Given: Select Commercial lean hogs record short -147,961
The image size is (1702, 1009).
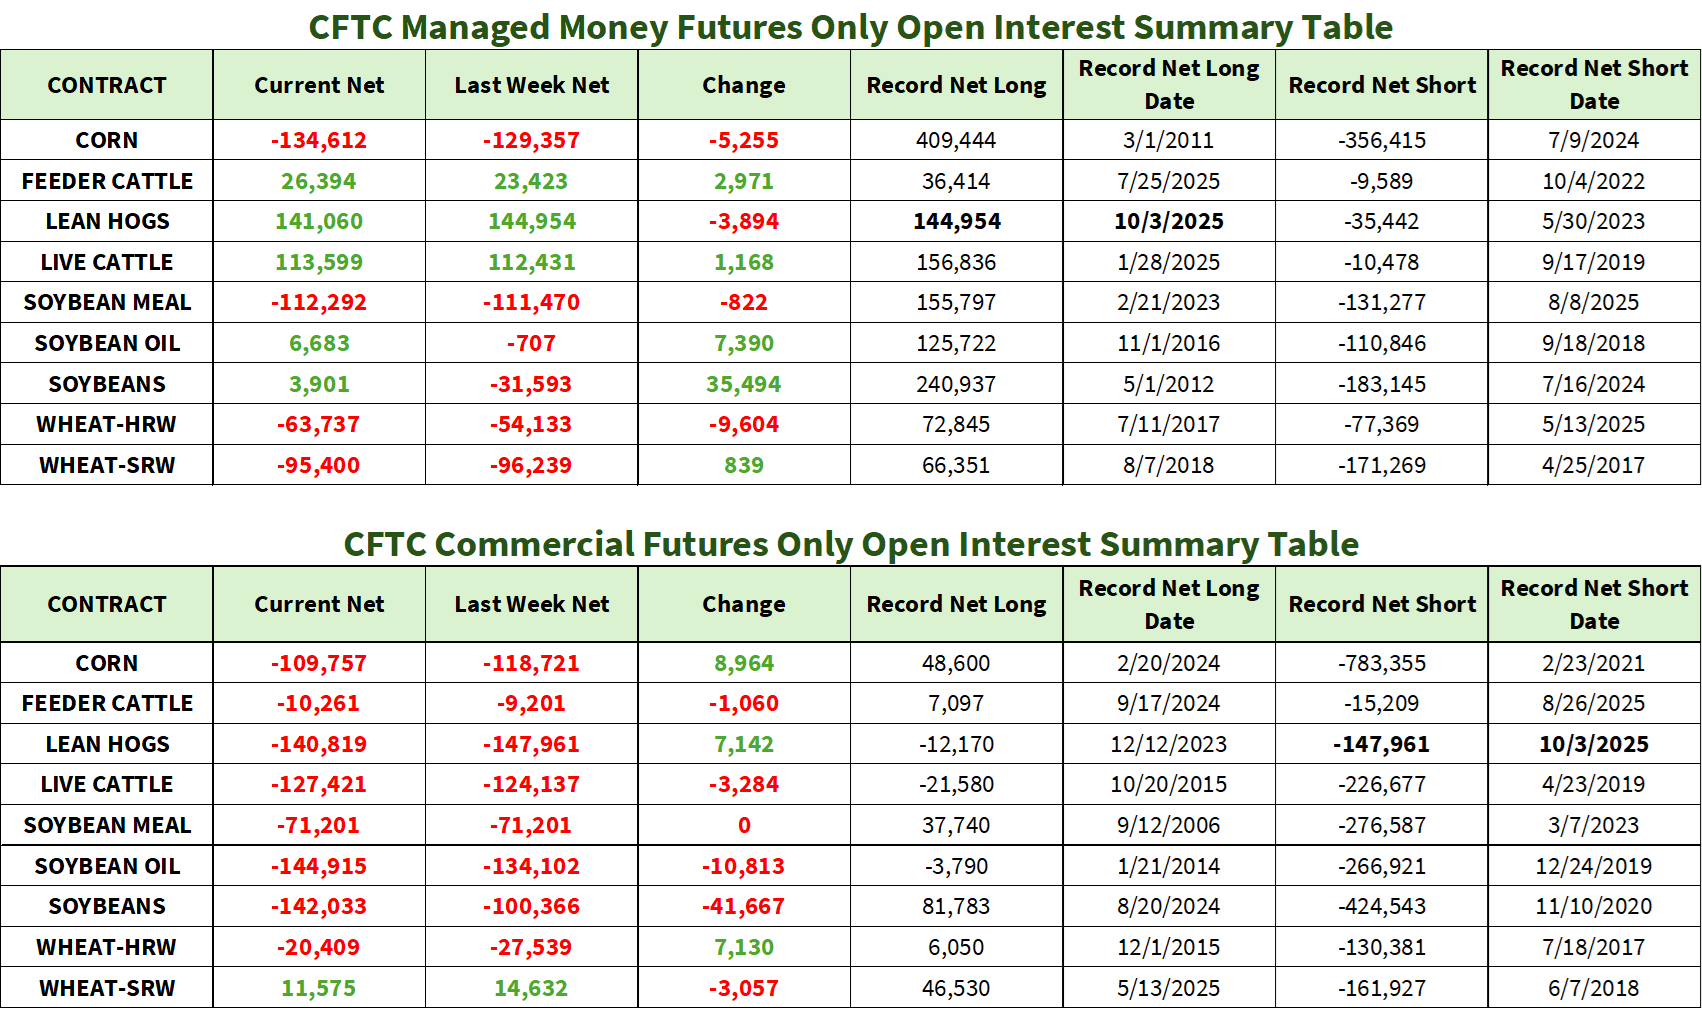Looking at the screenshot, I should click(x=1381, y=744).
